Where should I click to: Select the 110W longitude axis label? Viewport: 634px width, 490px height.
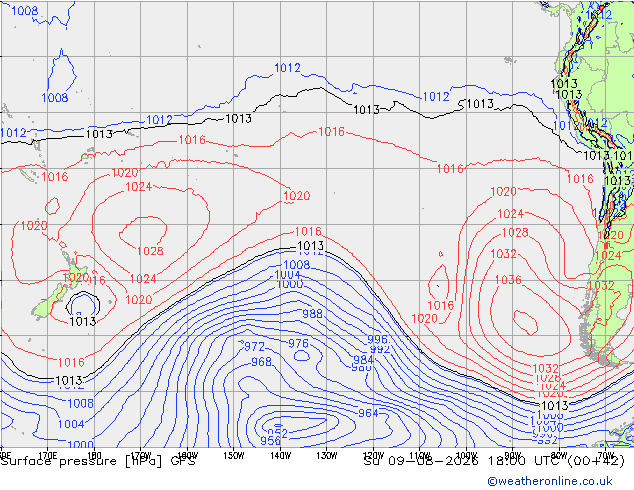tap(420, 456)
